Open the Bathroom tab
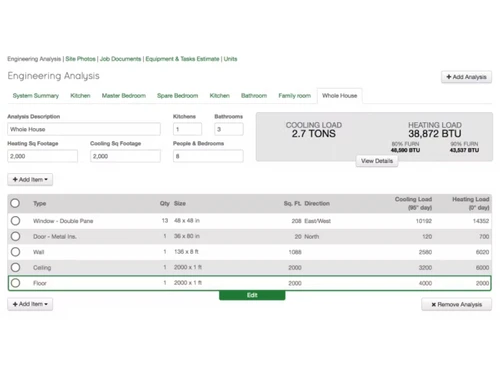500x375 pixels. 254,96
